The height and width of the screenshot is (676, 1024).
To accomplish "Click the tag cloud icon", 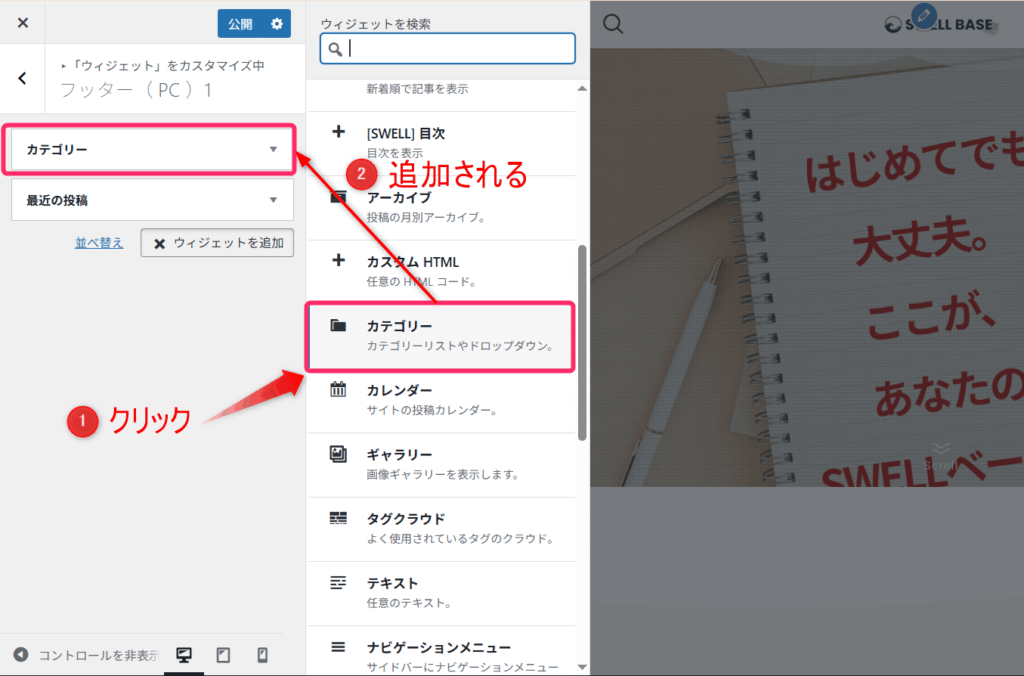I will [x=338, y=518].
